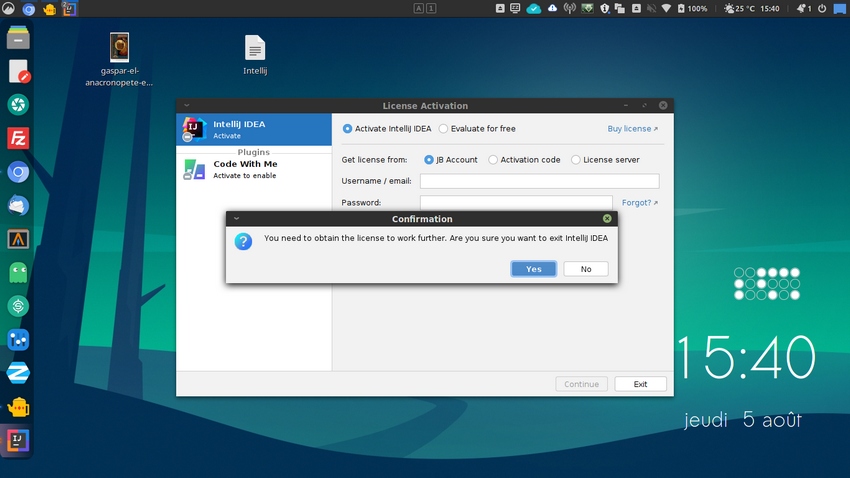
Task: Click No to cancel exiting IntelliJ IDEA
Action: click(x=585, y=269)
